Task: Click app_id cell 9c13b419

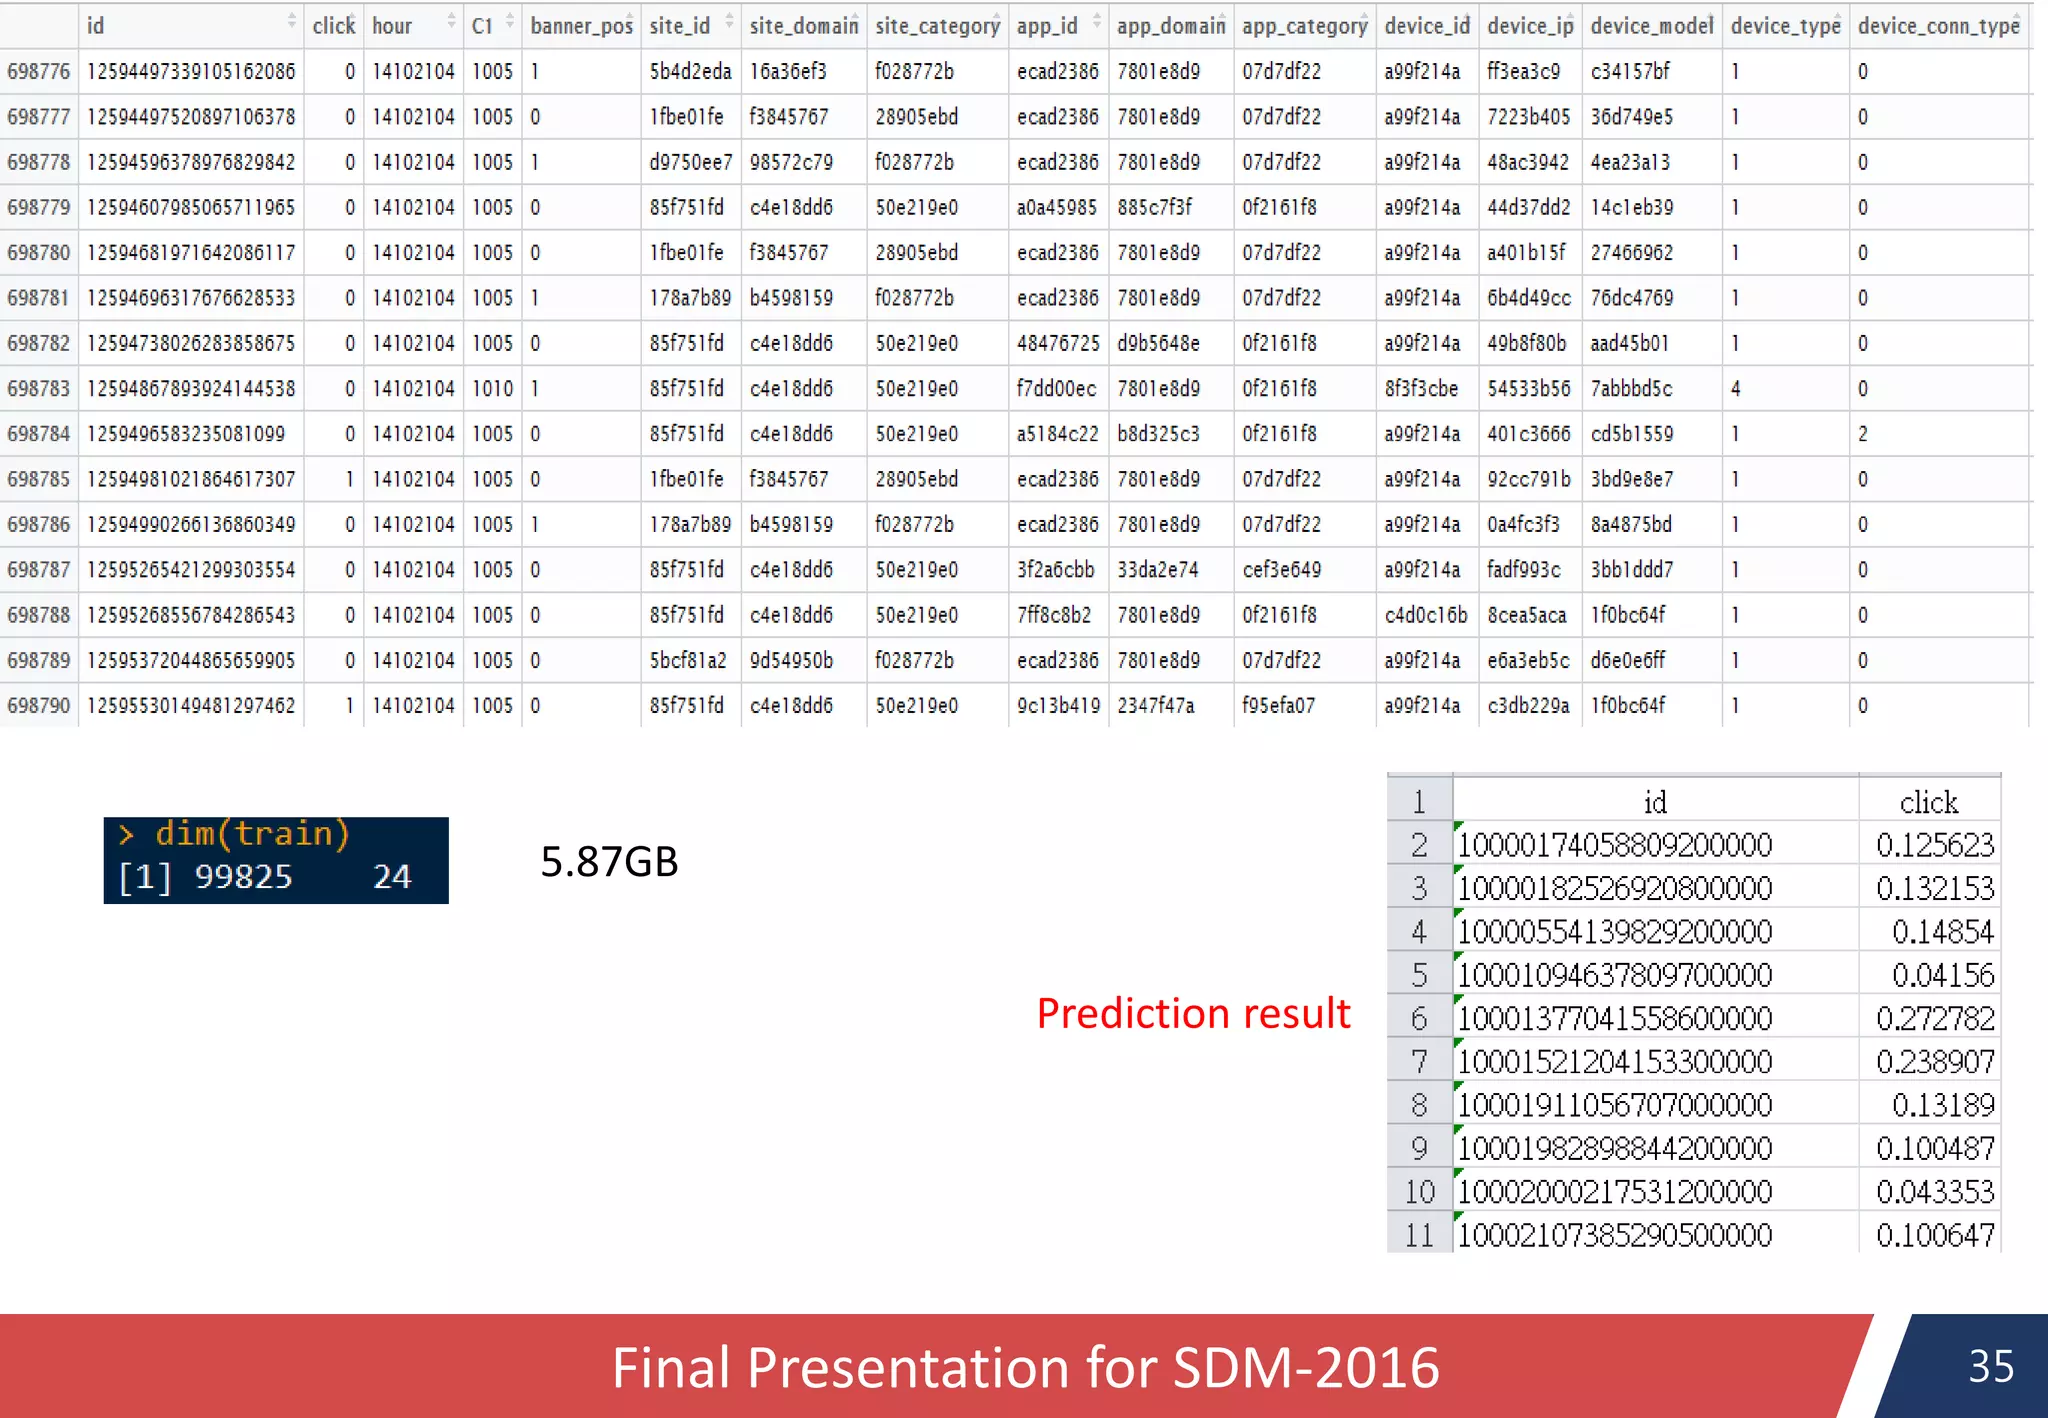Action: [x=1058, y=706]
